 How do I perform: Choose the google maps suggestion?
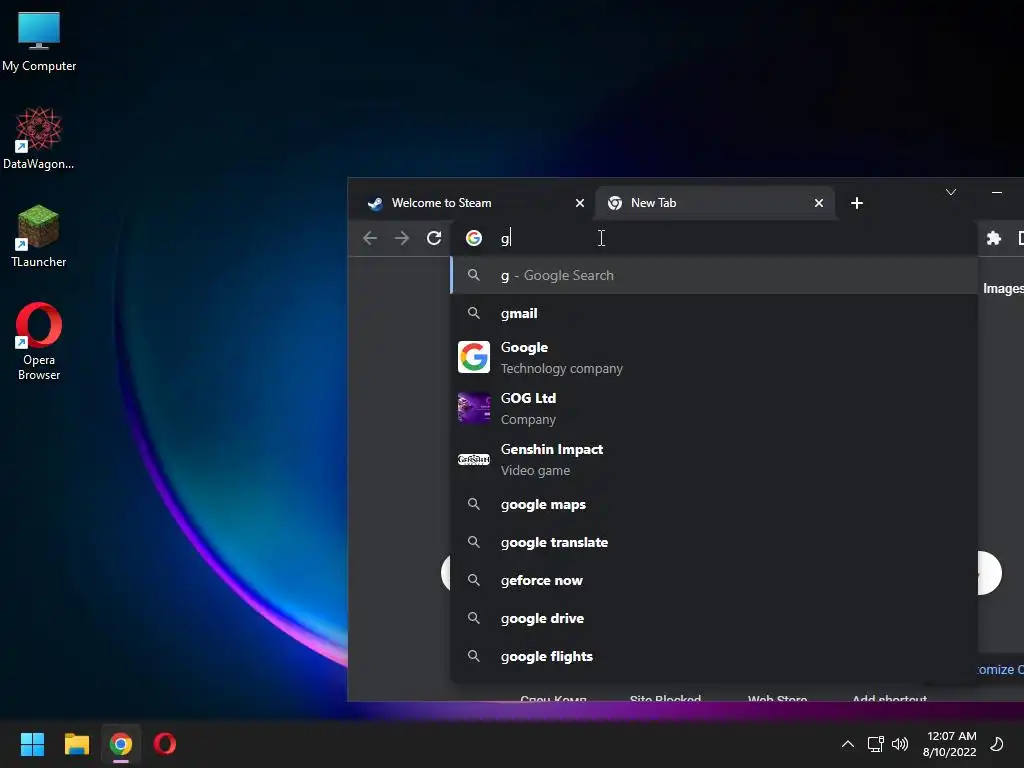[714, 505]
